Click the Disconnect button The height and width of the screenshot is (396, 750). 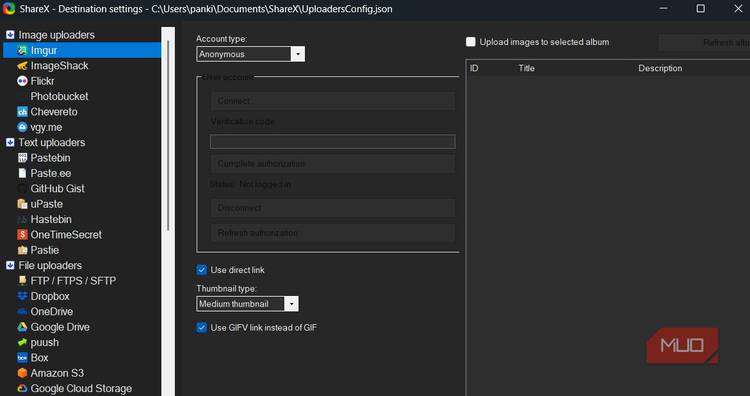click(333, 208)
